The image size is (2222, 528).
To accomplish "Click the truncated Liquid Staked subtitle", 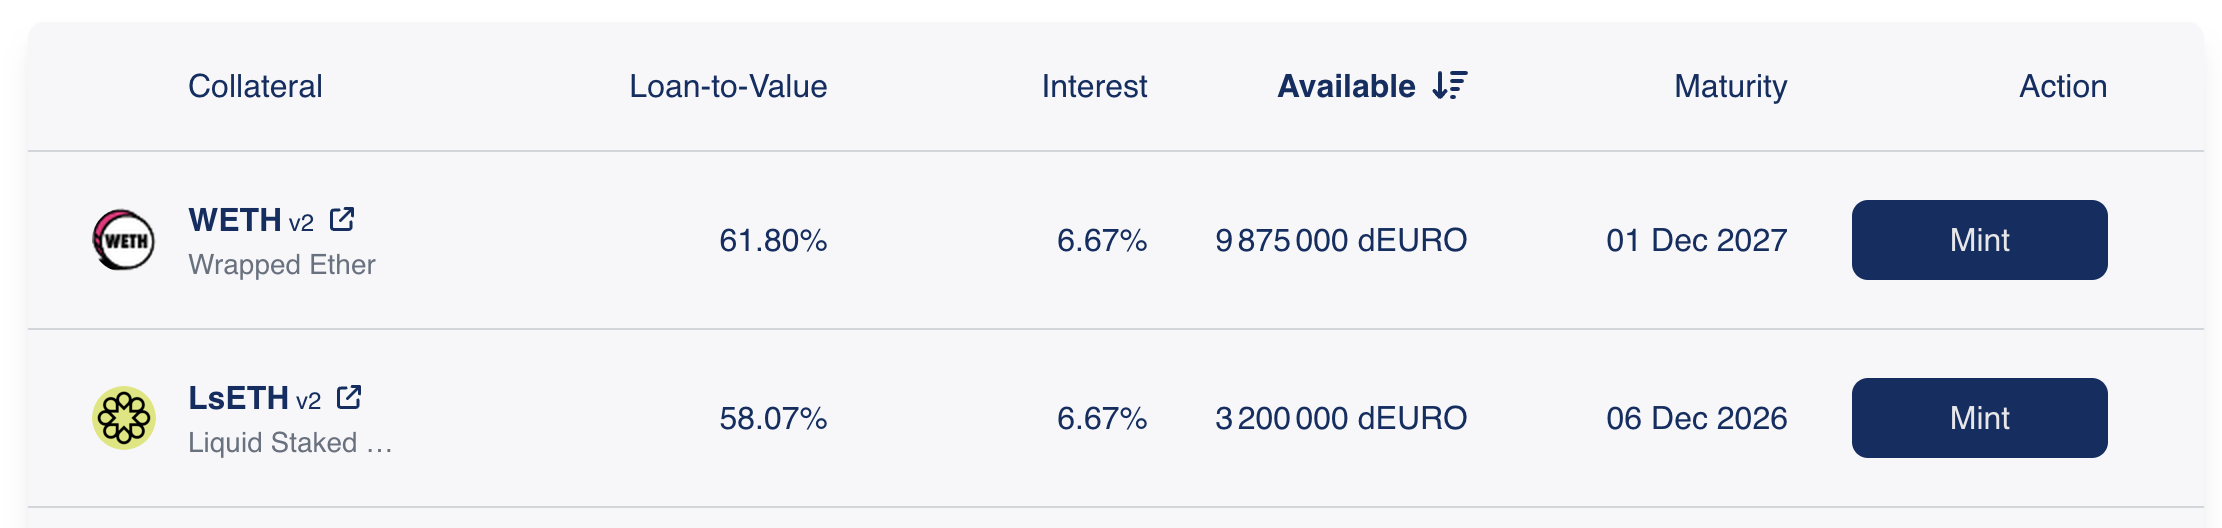I will tap(290, 443).
